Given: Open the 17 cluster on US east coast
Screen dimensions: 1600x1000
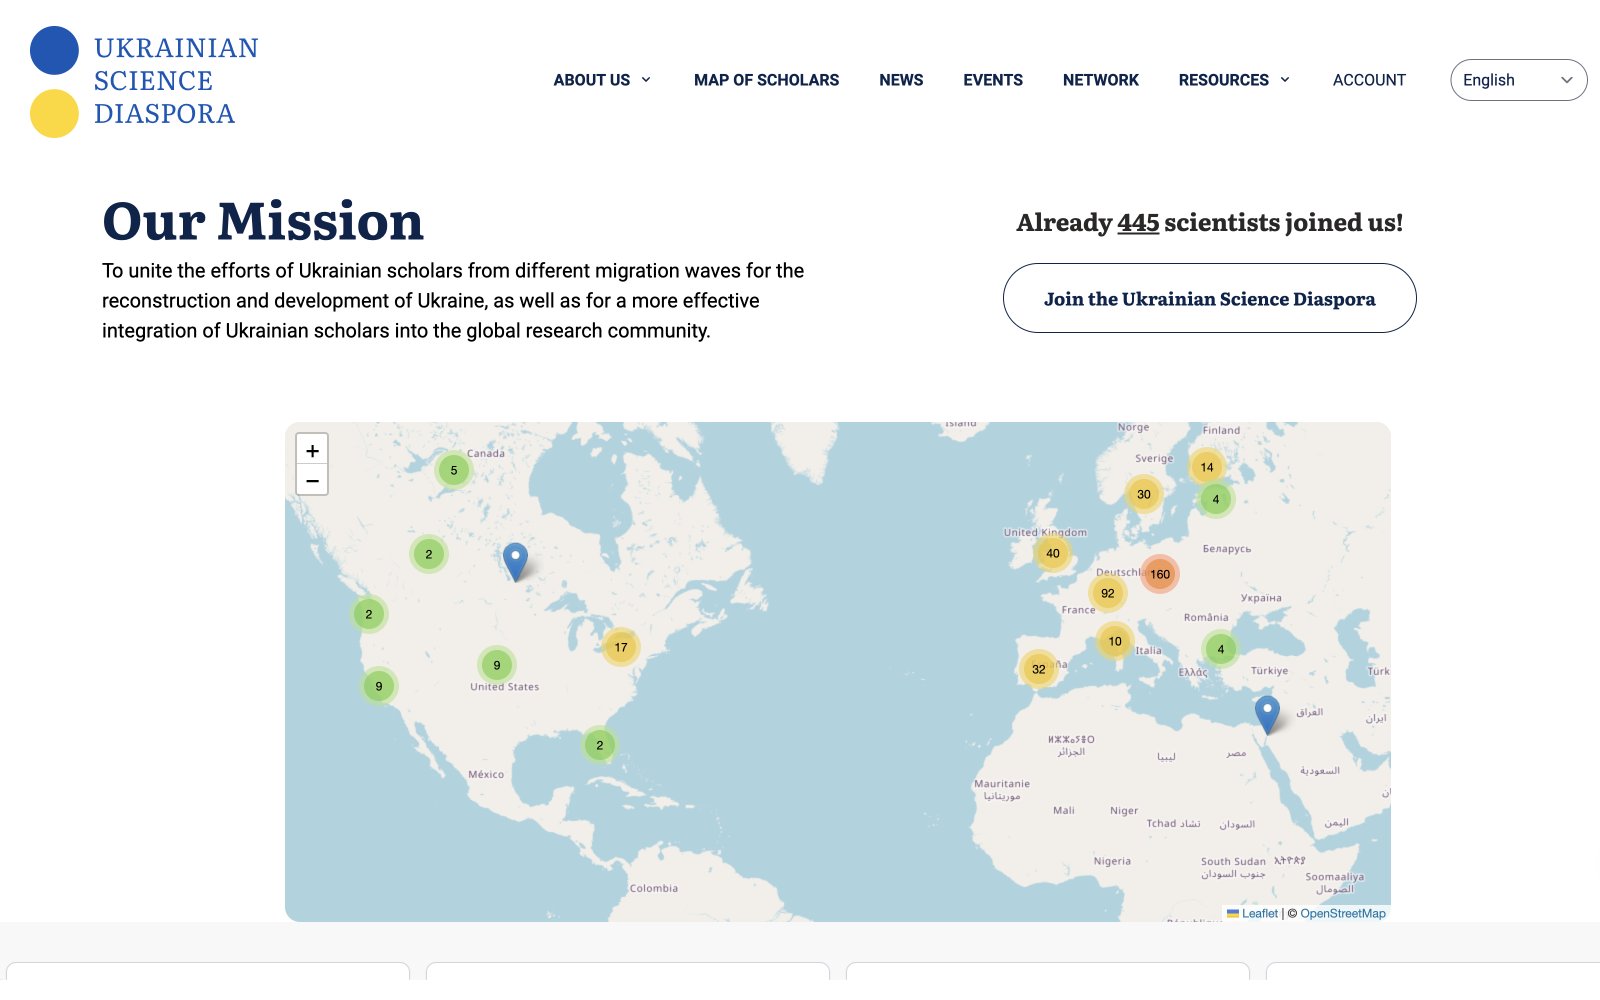Looking at the screenshot, I should coord(621,647).
